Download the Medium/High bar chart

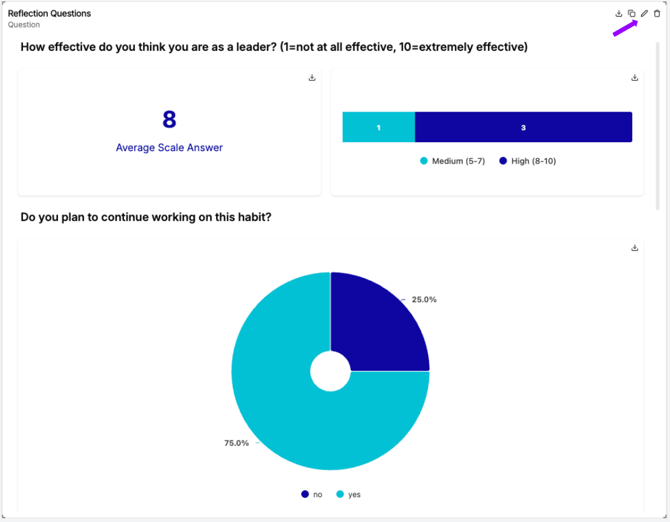tap(635, 78)
